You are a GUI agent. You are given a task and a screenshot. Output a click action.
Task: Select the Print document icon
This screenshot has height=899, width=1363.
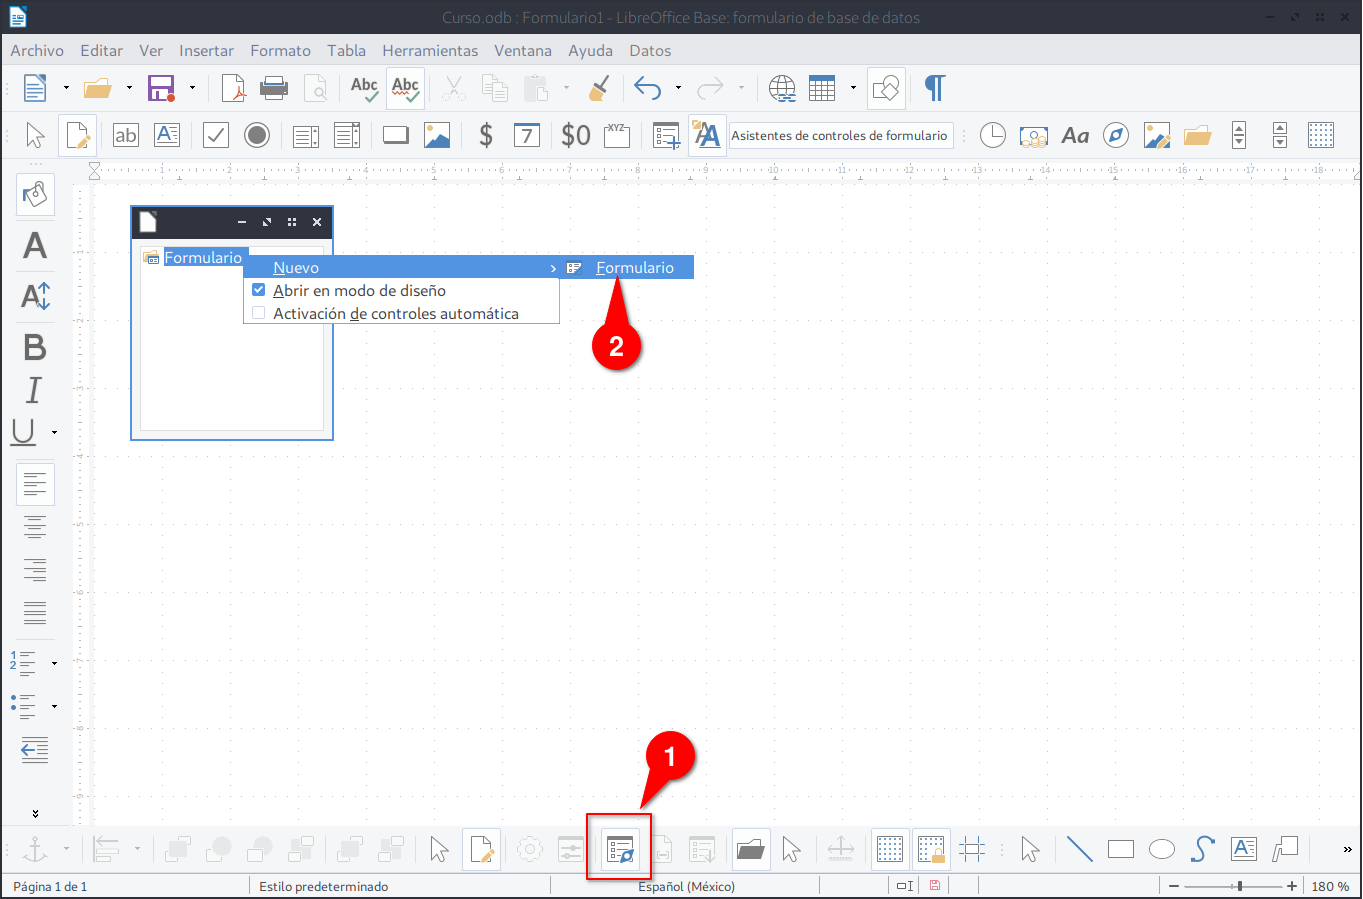pos(274,89)
